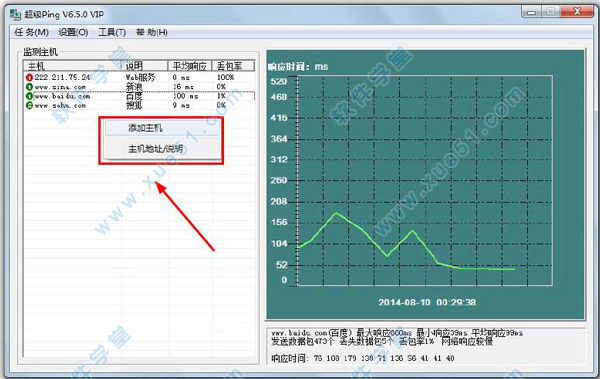Minimize the 超级Ping window
This screenshot has width=600, height=379.
pos(532,11)
